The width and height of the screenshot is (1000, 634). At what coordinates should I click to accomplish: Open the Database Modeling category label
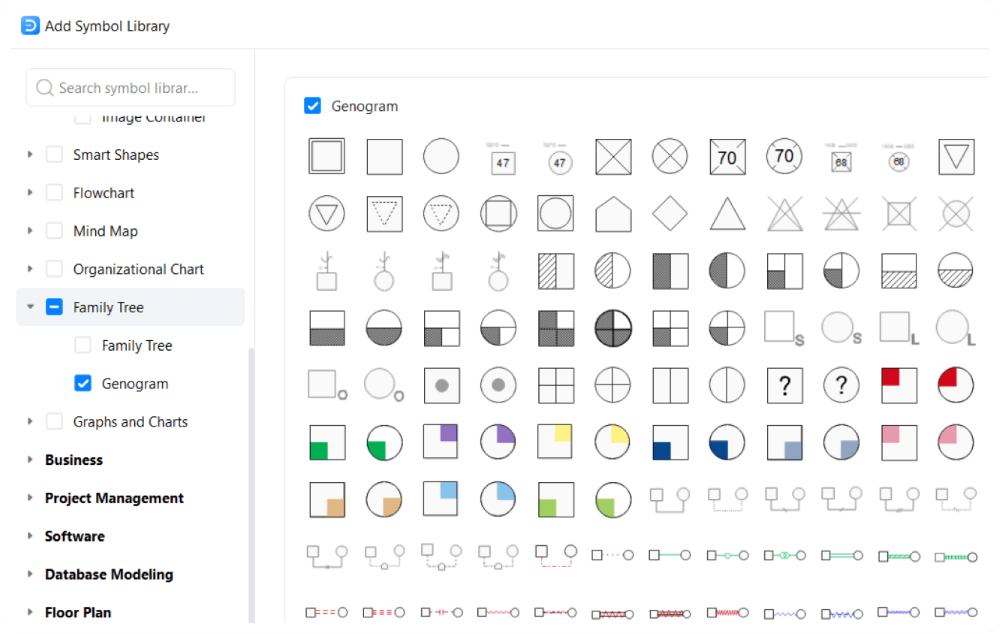[x=109, y=574]
